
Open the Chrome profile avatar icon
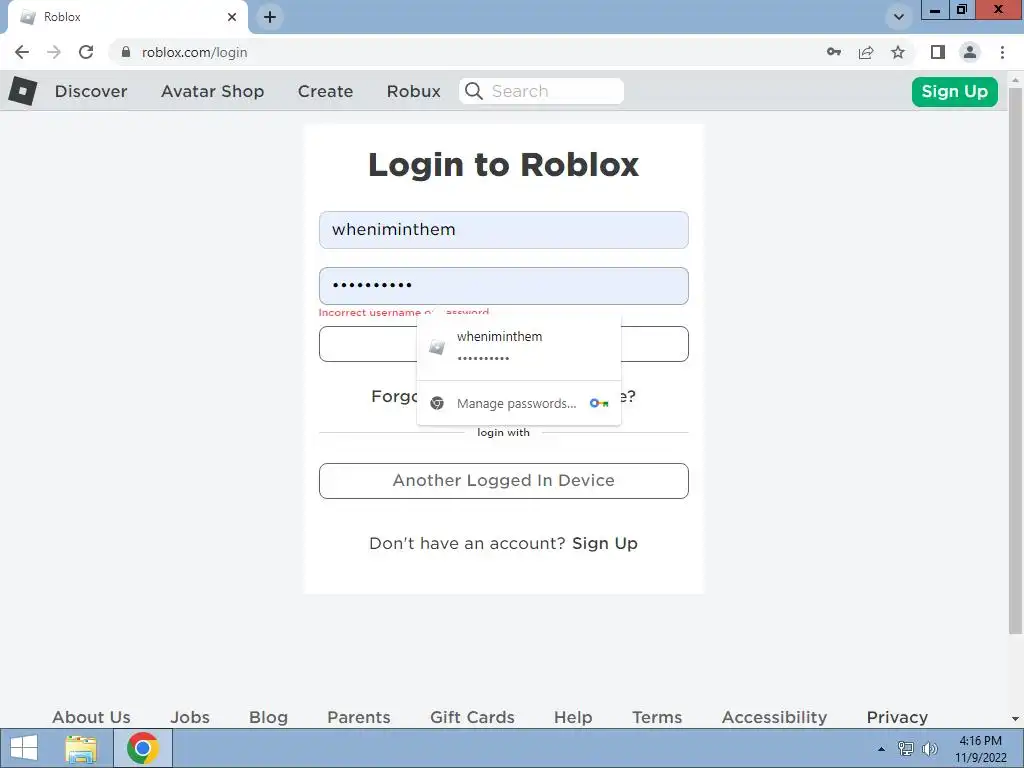970,52
